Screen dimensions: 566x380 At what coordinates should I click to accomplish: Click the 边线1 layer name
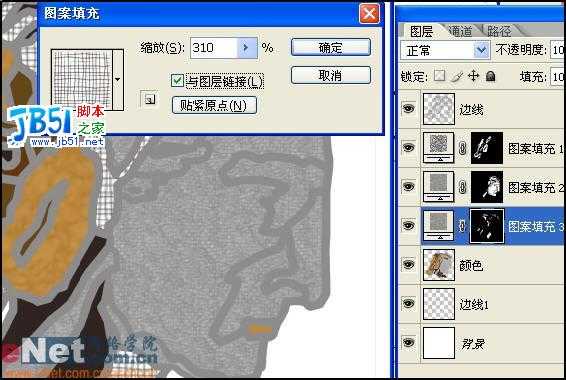pyautogui.click(x=474, y=305)
